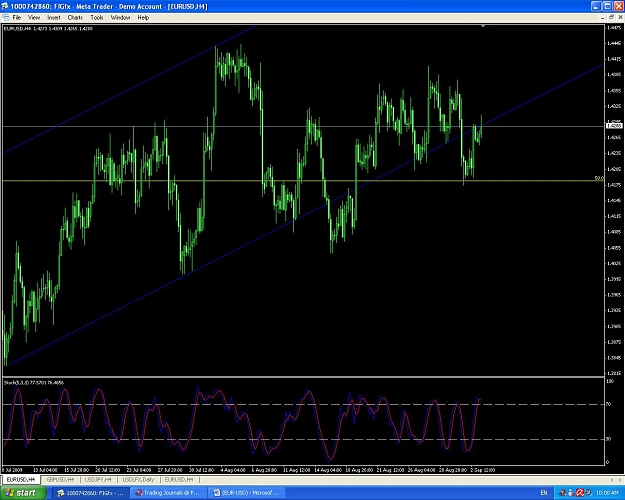Open the File menu
This screenshot has height=500, width=625.
point(17,18)
